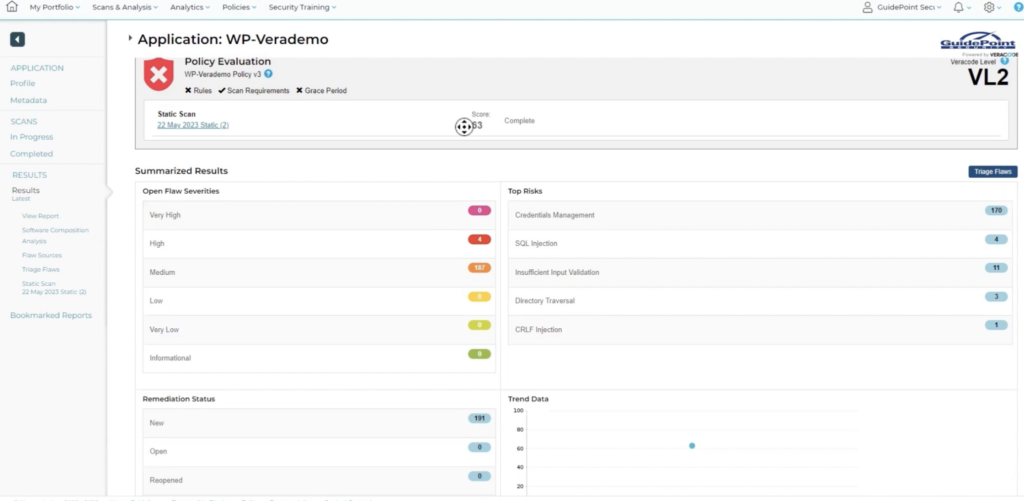This screenshot has height=501, width=1024.
Task: Open Software Composition Analysis link
Action: 56,236
